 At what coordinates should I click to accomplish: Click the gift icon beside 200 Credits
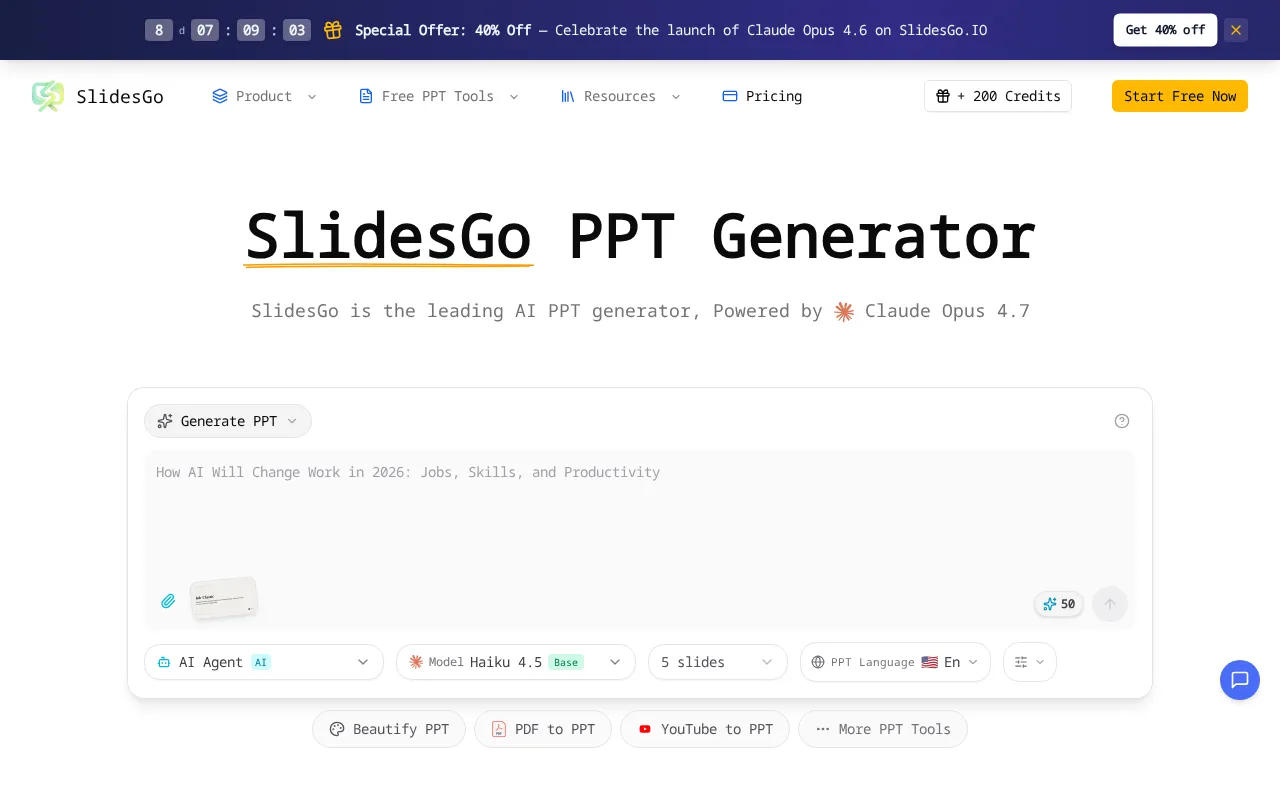tap(943, 96)
